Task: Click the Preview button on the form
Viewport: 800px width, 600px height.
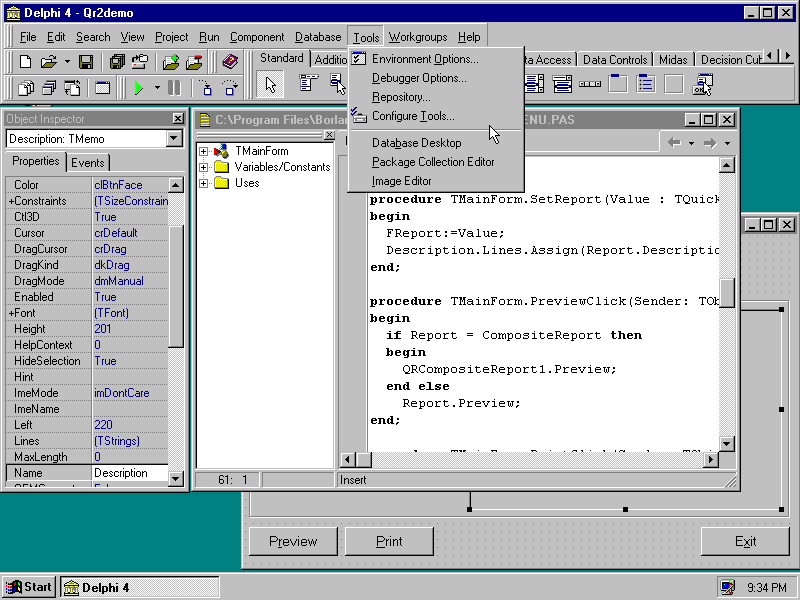Action: pos(292,541)
